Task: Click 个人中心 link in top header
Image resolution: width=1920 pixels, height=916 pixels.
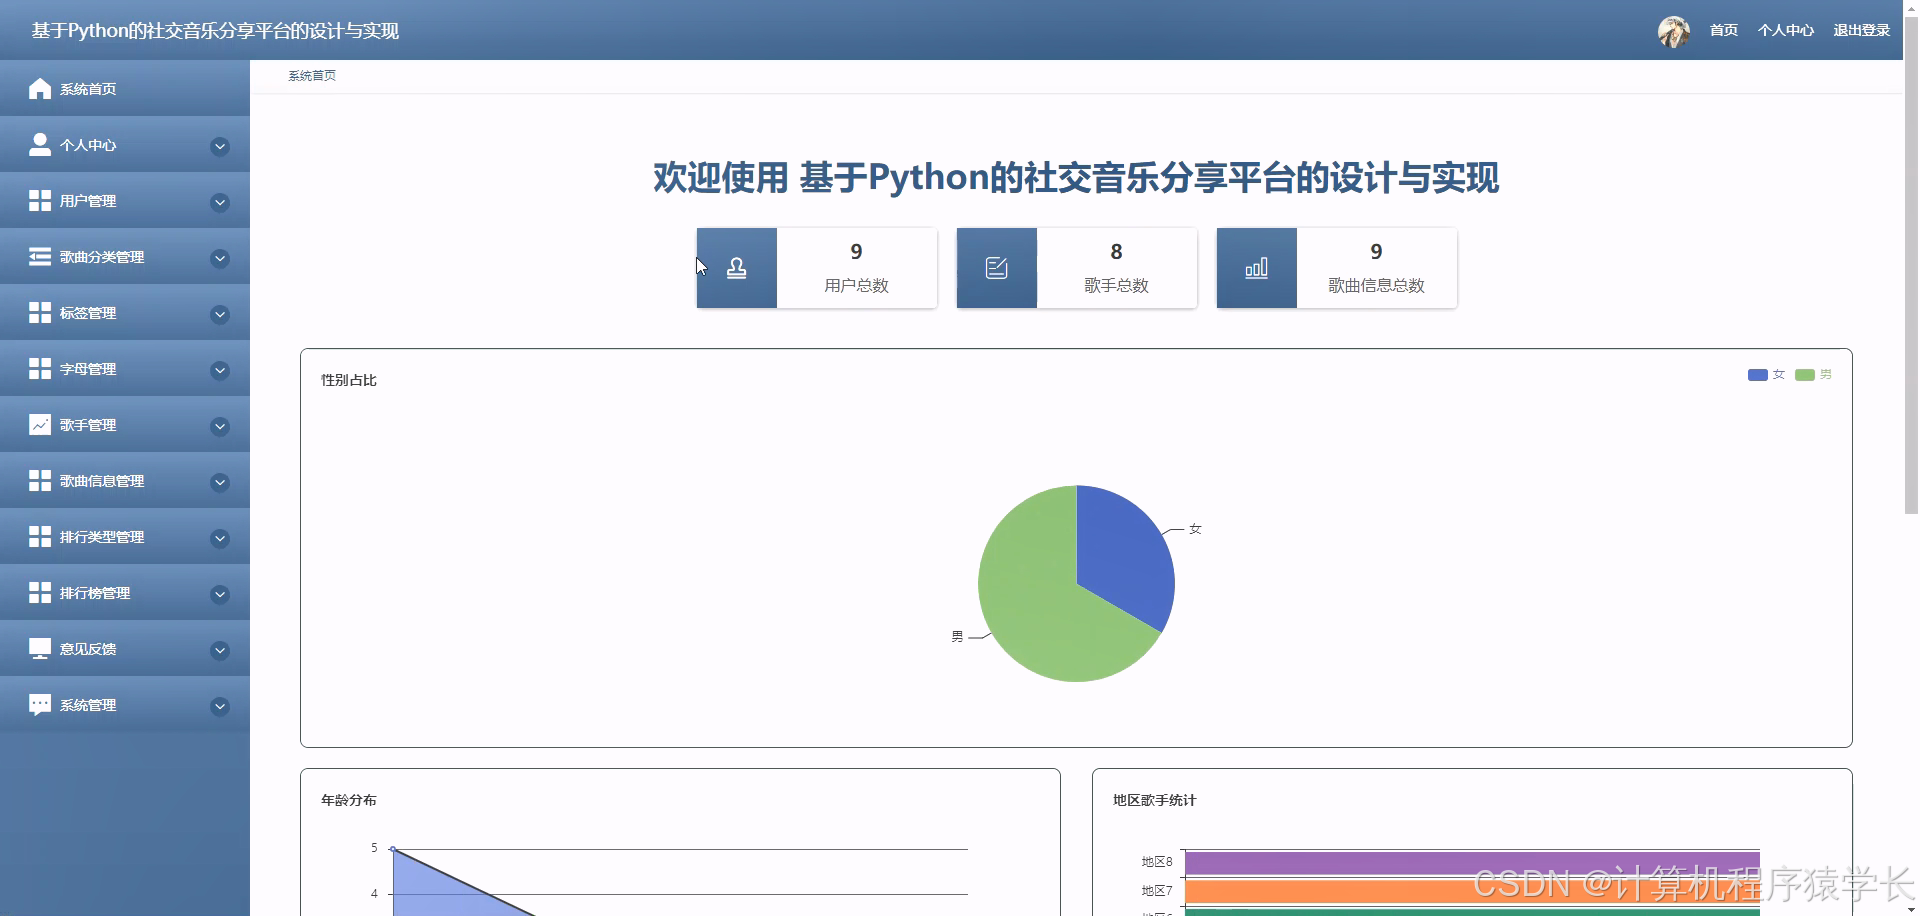Action: [x=1786, y=31]
